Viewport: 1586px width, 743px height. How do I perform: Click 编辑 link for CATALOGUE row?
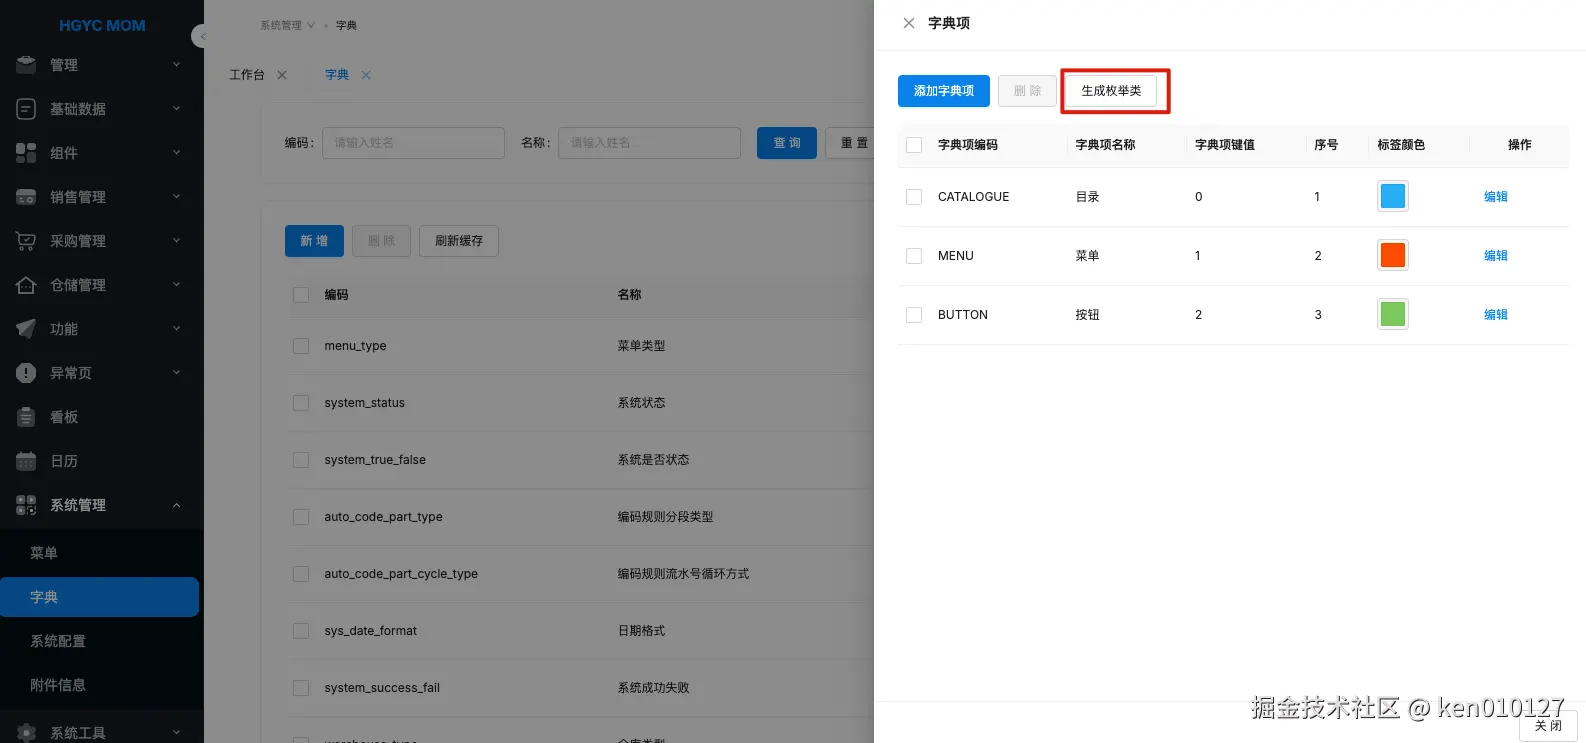[1496, 197]
